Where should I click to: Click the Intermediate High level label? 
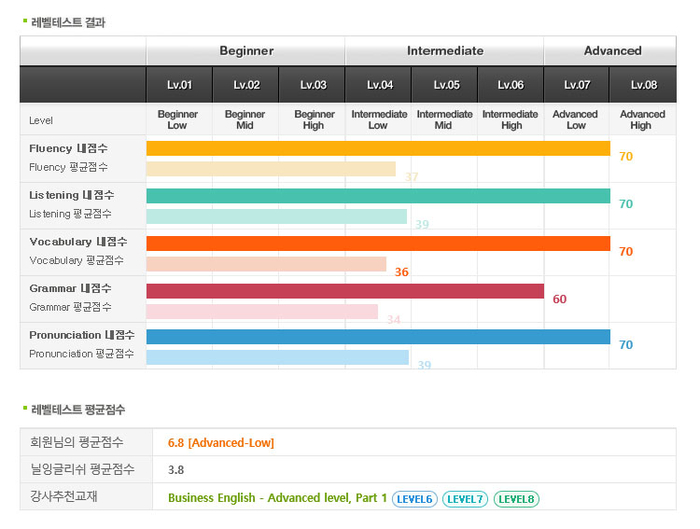click(511, 120)
